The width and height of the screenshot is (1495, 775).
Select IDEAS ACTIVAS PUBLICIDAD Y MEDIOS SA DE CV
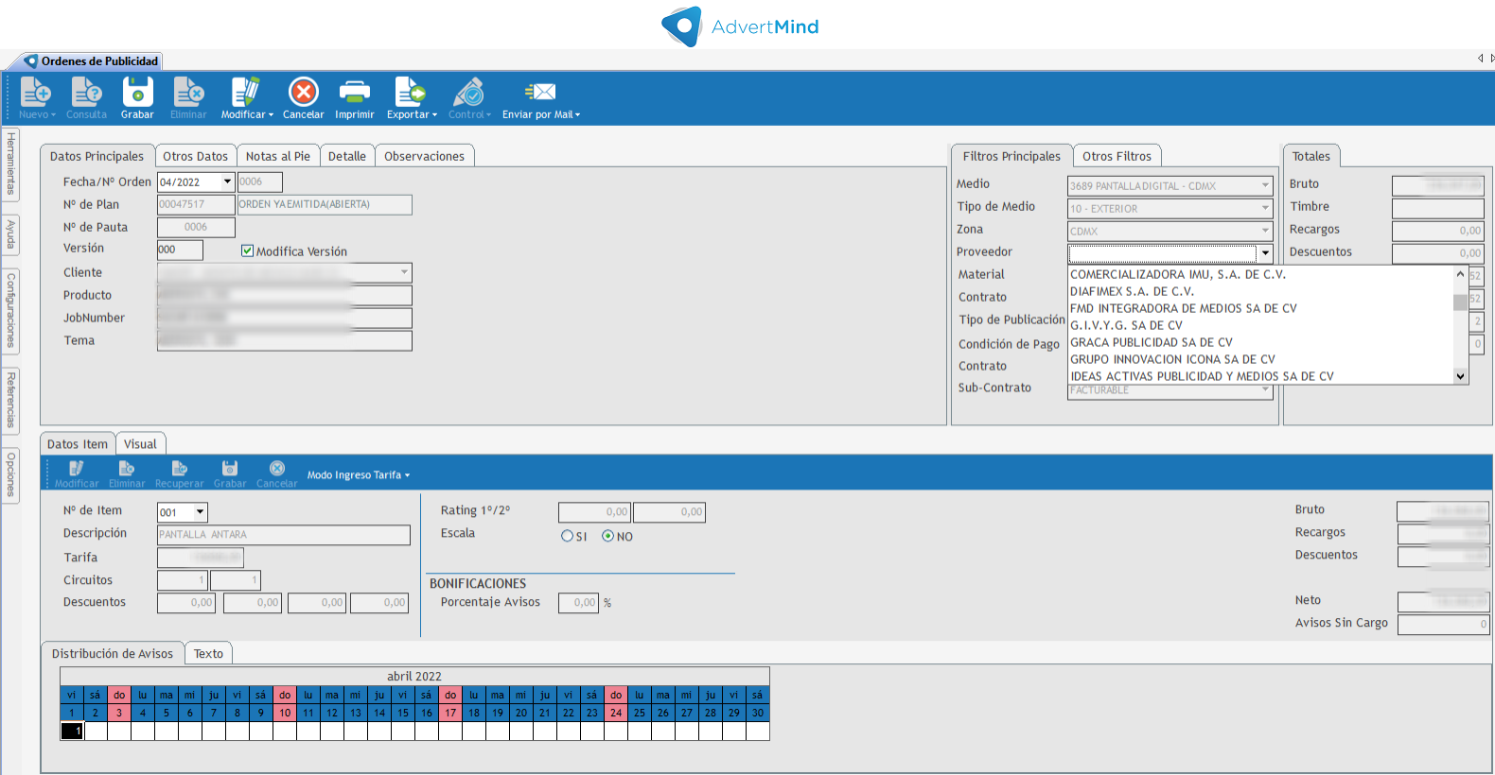coord(1260,376)
